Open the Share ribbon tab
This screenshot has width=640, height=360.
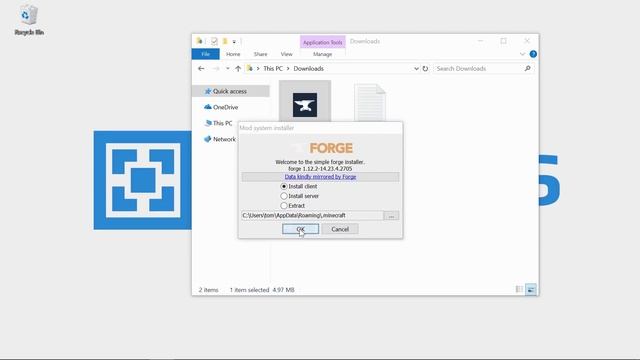[260, 54]
